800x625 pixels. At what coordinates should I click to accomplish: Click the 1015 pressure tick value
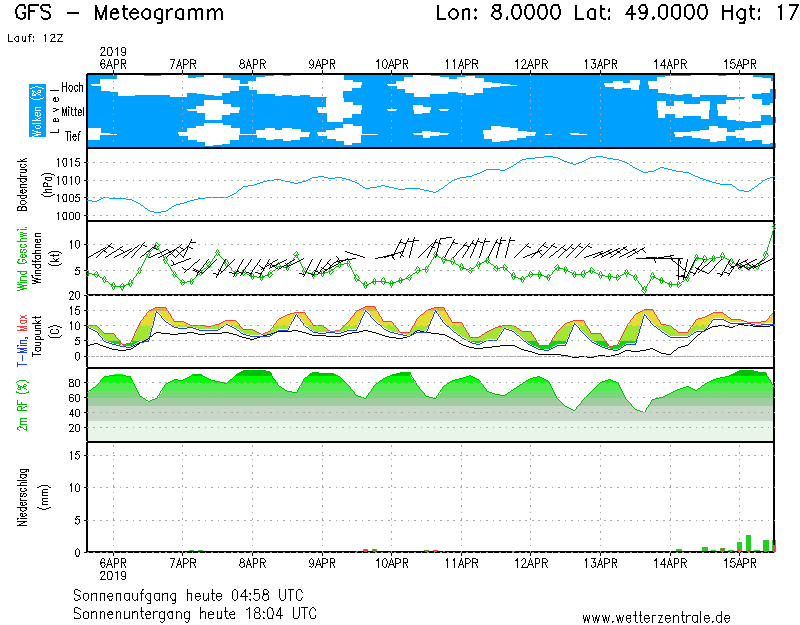point(70,162)
